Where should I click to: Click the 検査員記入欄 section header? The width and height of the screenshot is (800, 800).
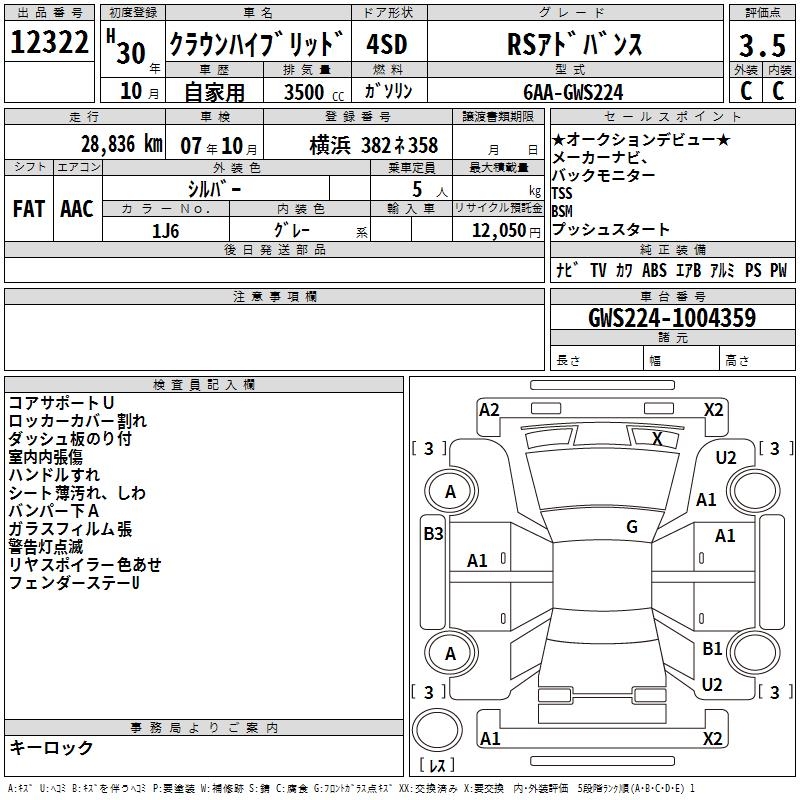204,384
